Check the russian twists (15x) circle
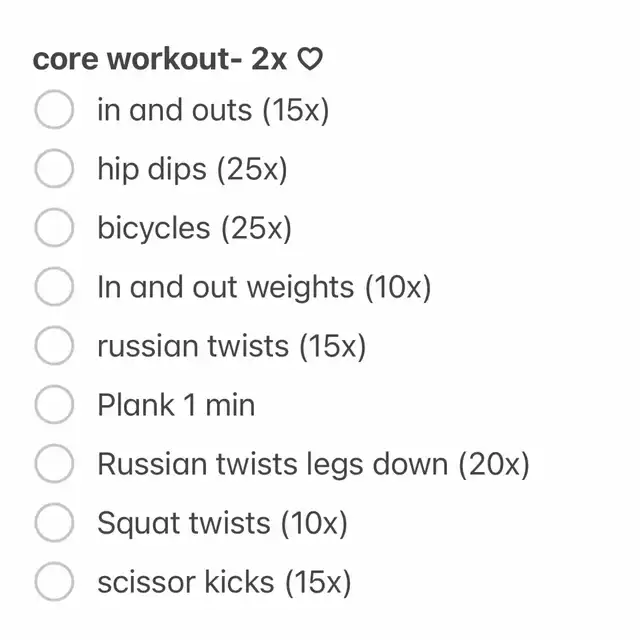640x640 pixels. coord(54,347)
